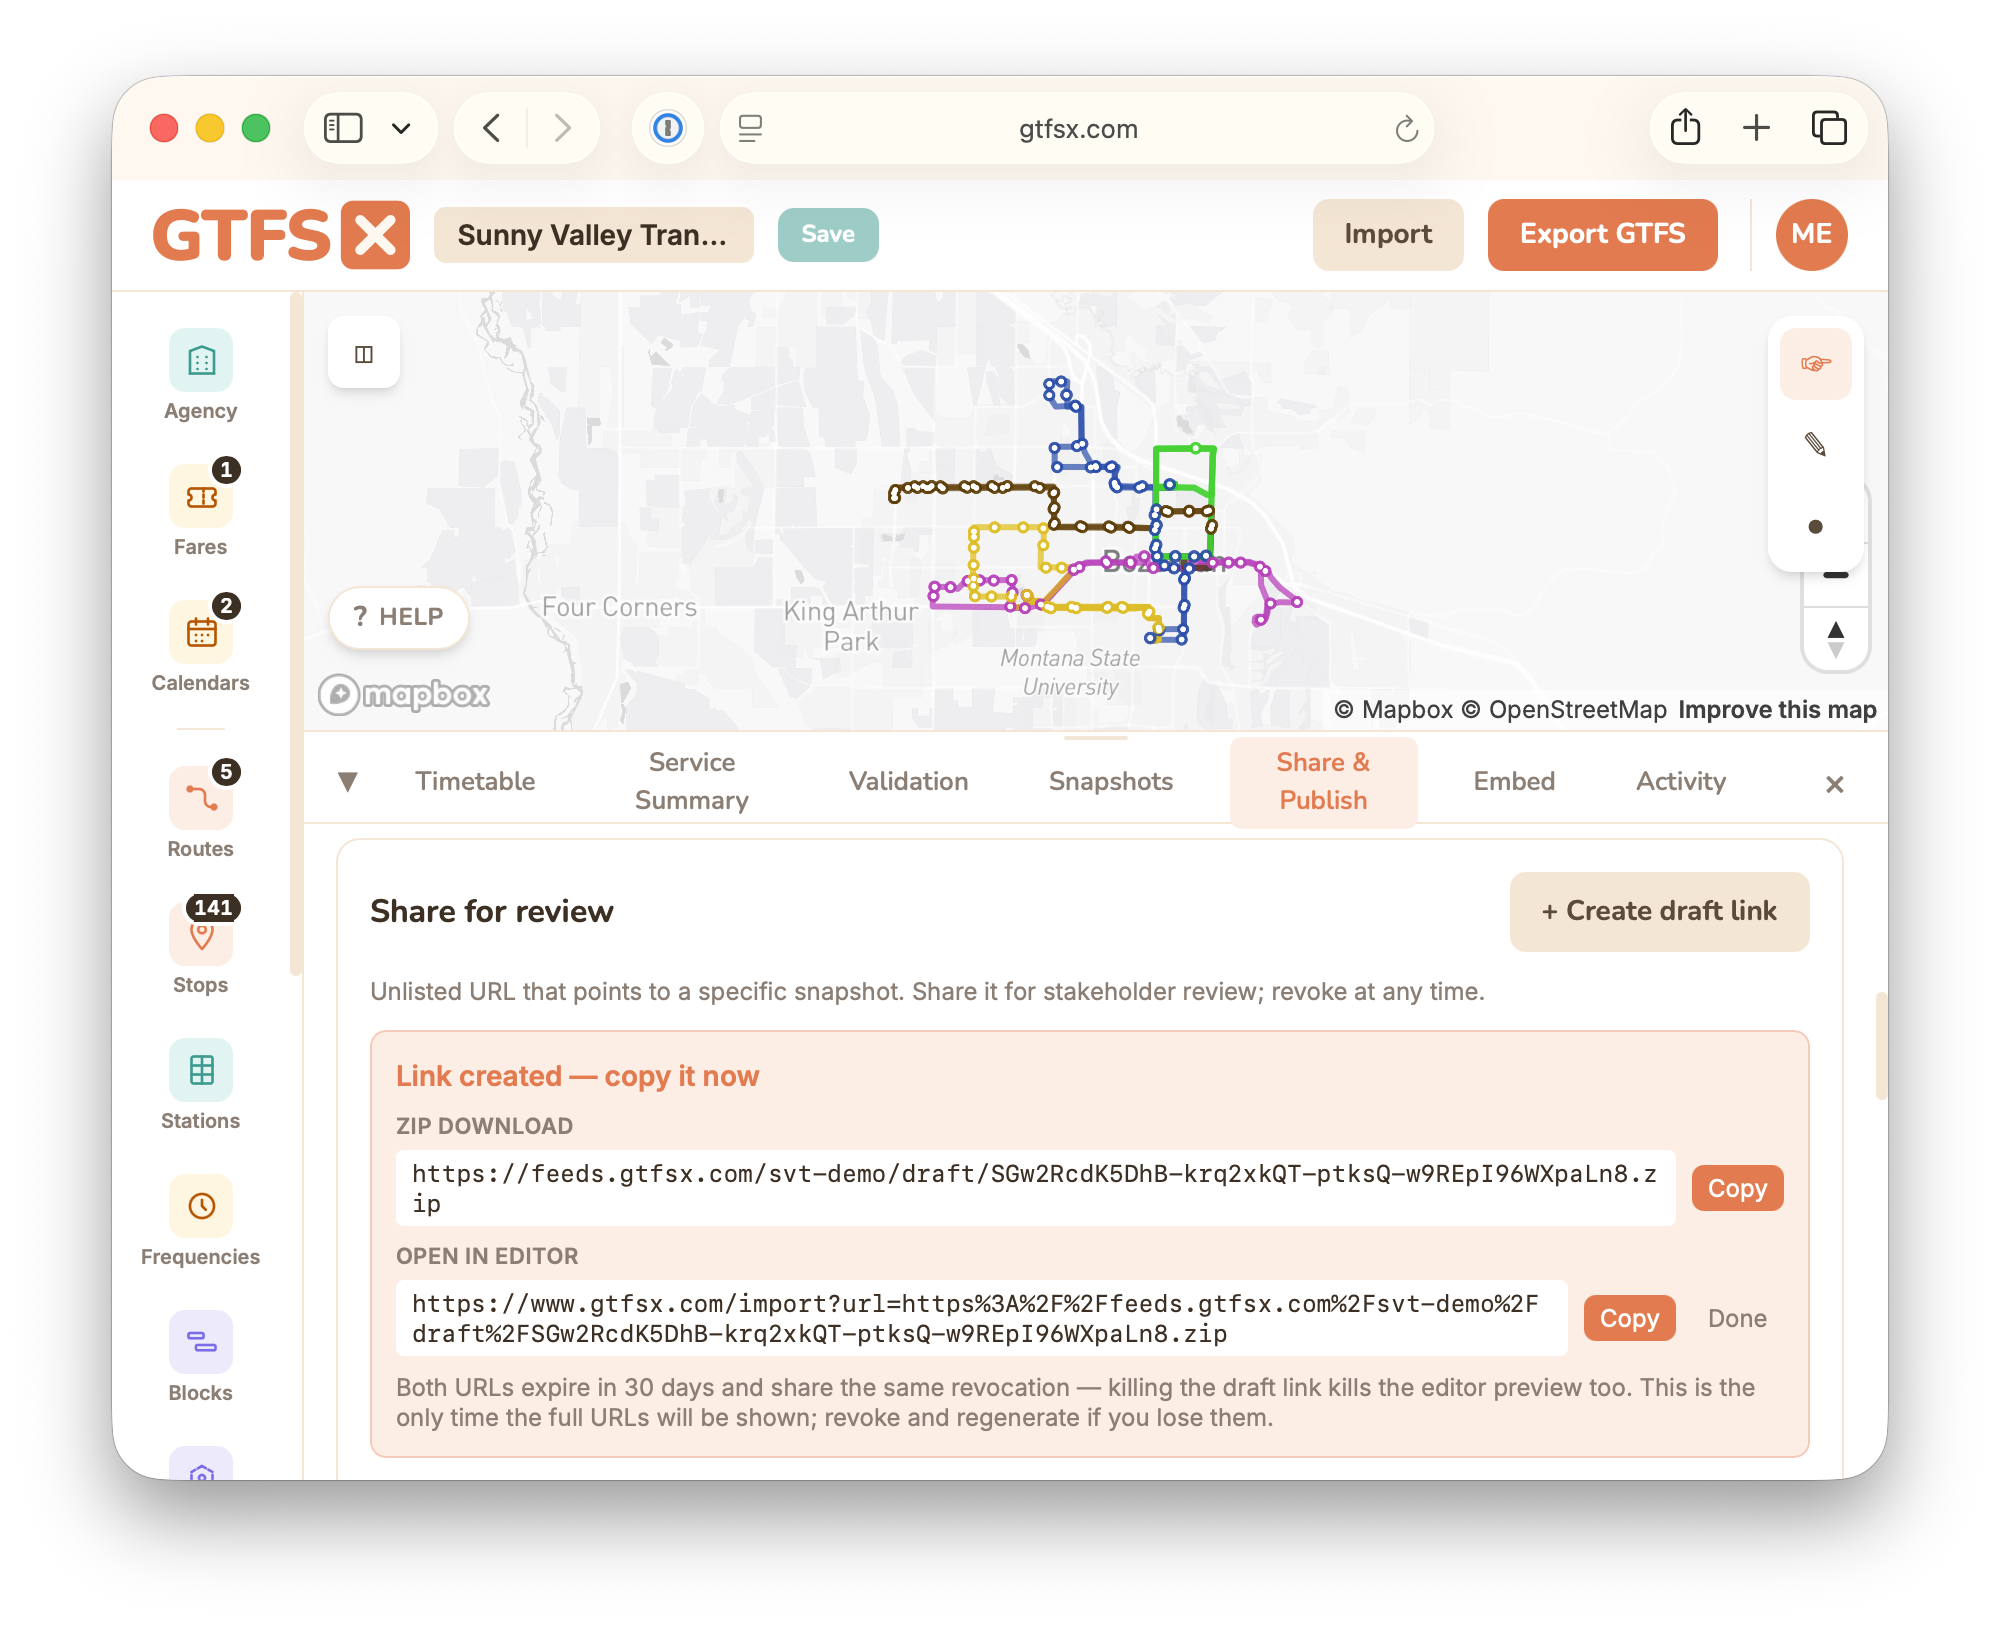Viewport: 2000px width, 1628px height.
Task: Switch to the Validation tab
Action: coord(908,782)
